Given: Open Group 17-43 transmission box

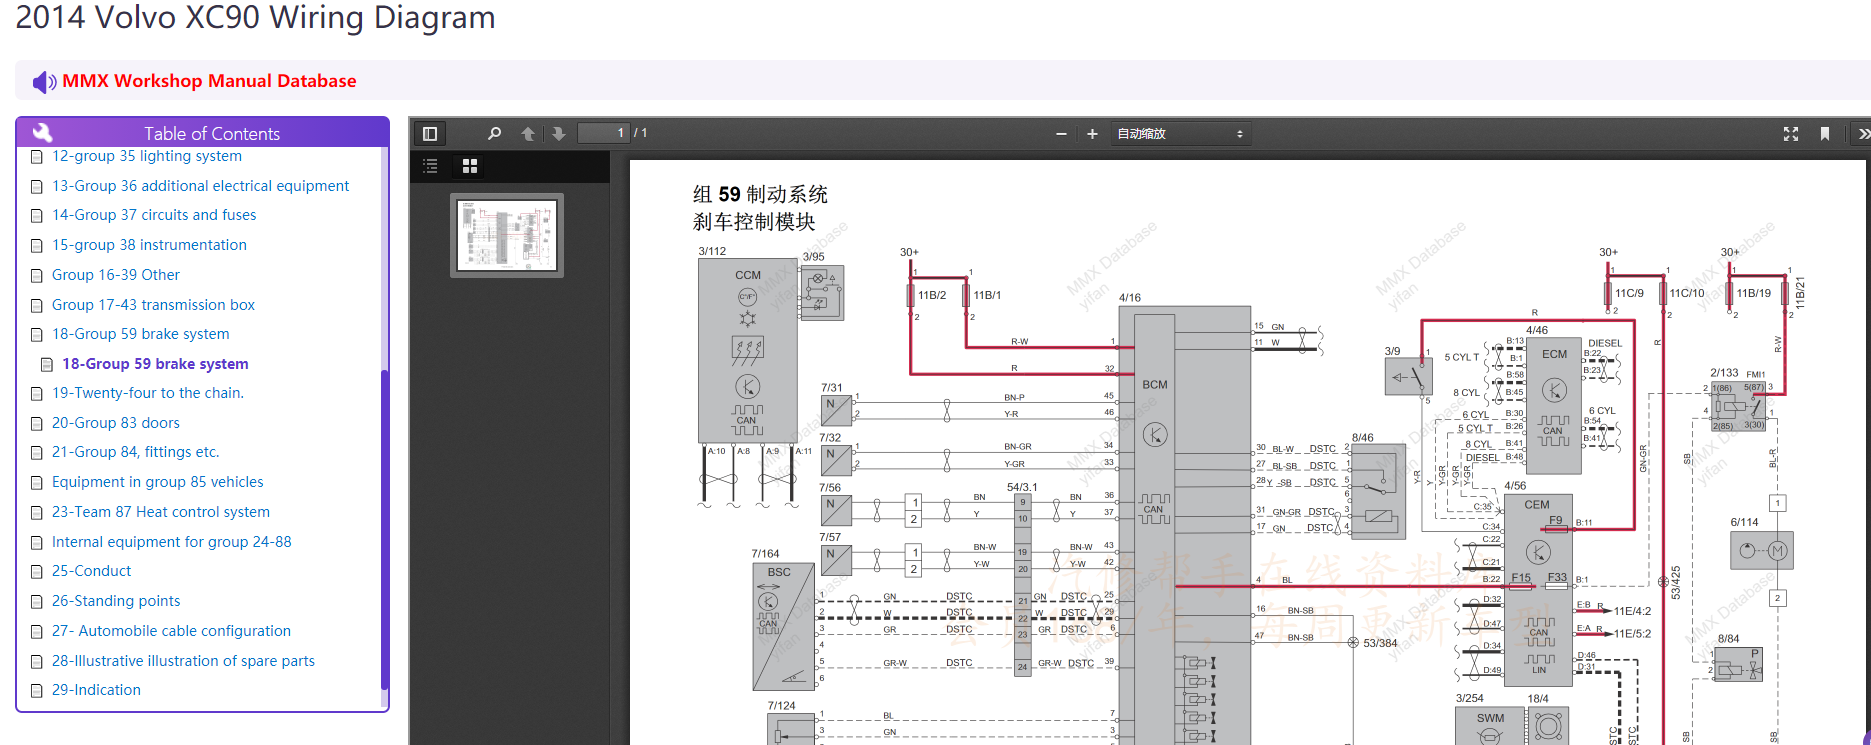Looking at the screenshot, I should 153,305.
